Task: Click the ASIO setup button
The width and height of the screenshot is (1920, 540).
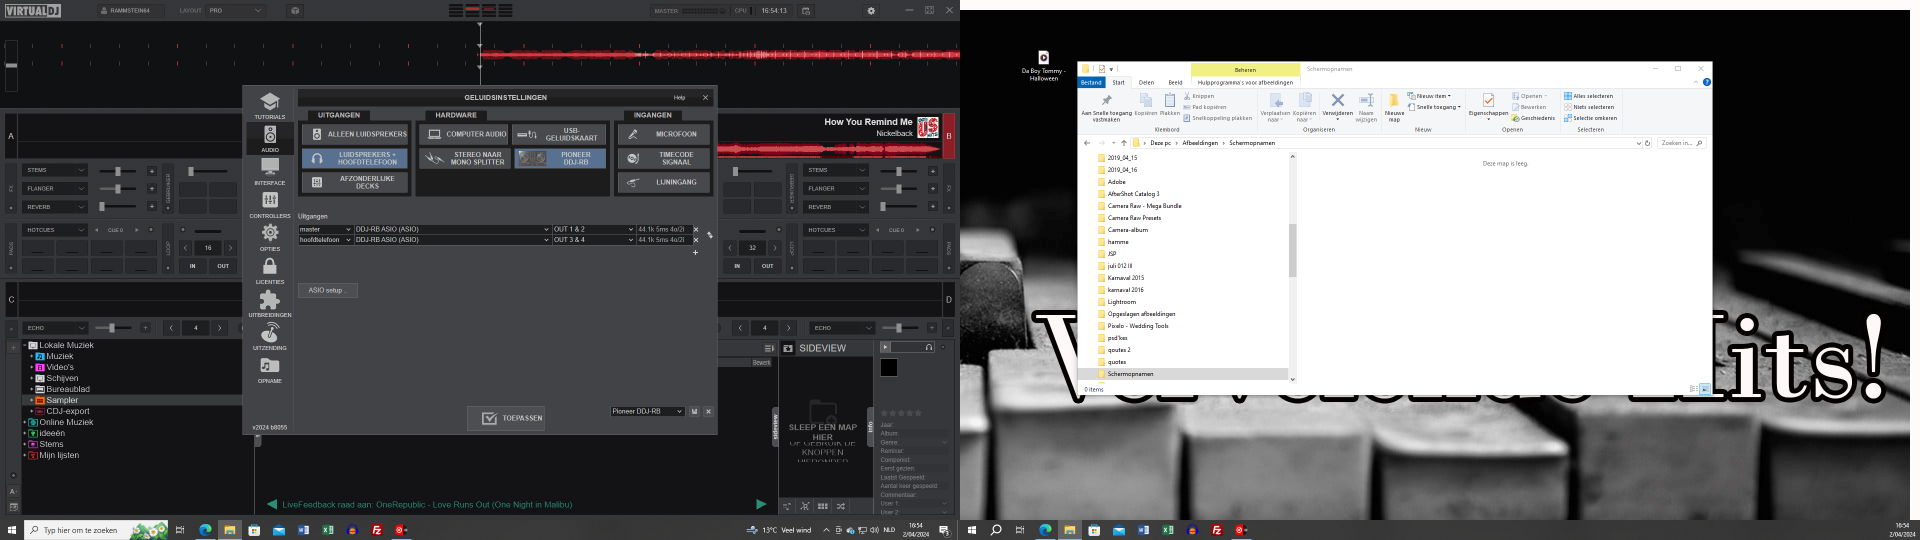Action: tap(327, 290)
